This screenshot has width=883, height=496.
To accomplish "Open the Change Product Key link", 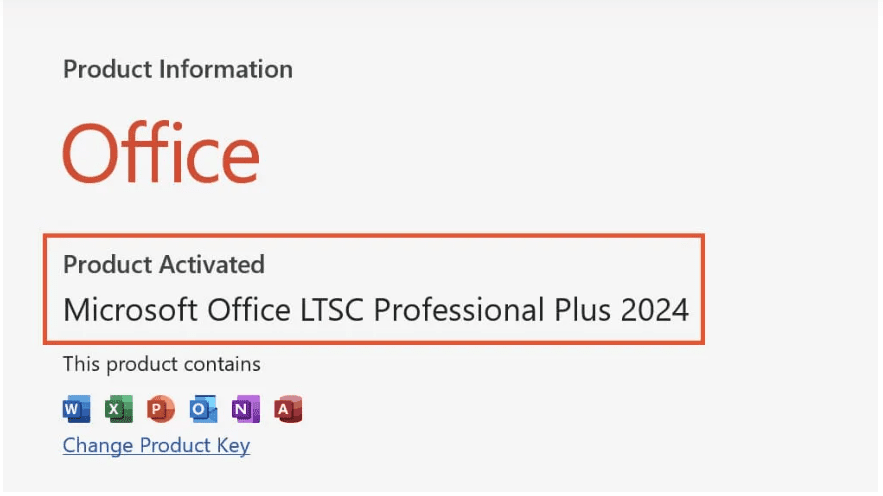I will (x=156, y=445).
